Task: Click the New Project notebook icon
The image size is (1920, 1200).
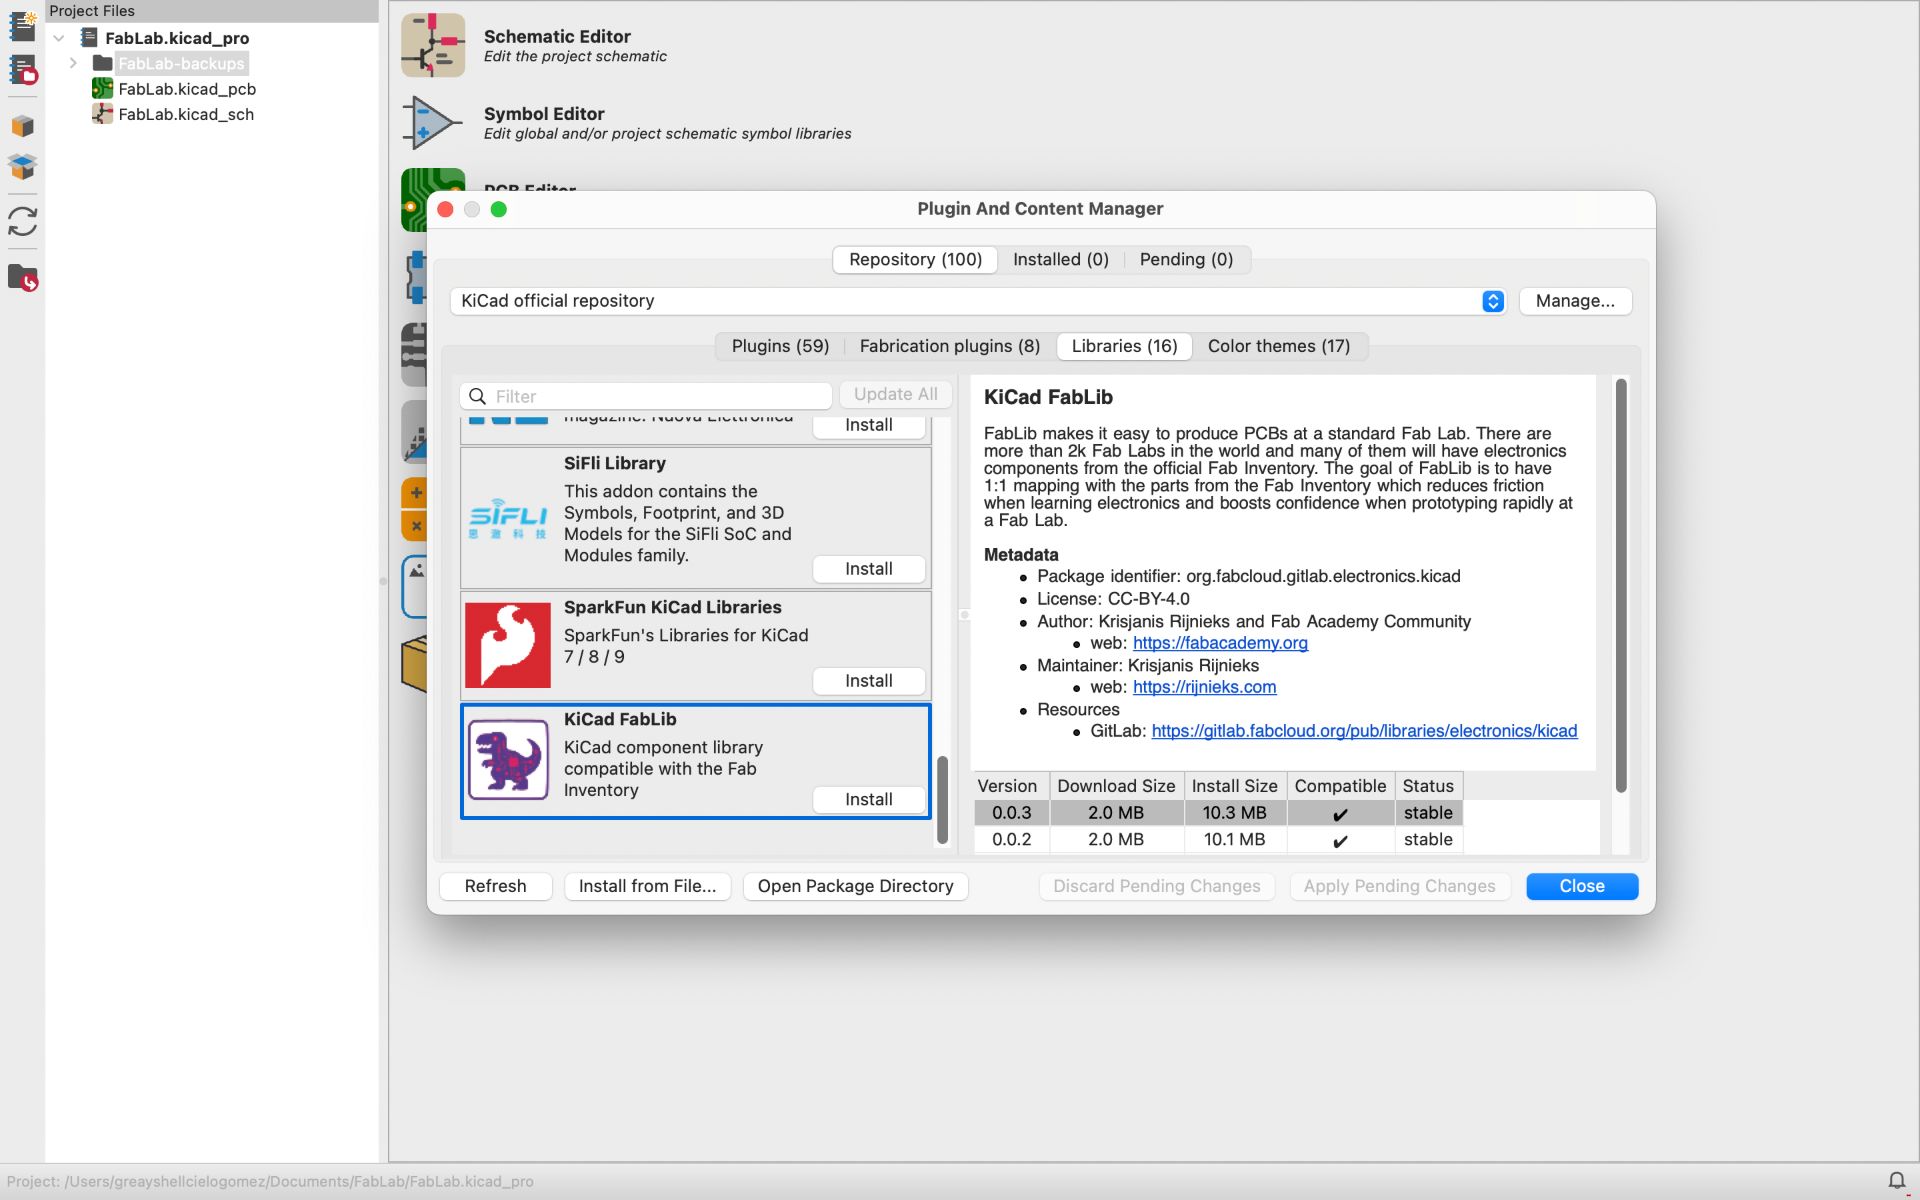Action: click(22, 24)
